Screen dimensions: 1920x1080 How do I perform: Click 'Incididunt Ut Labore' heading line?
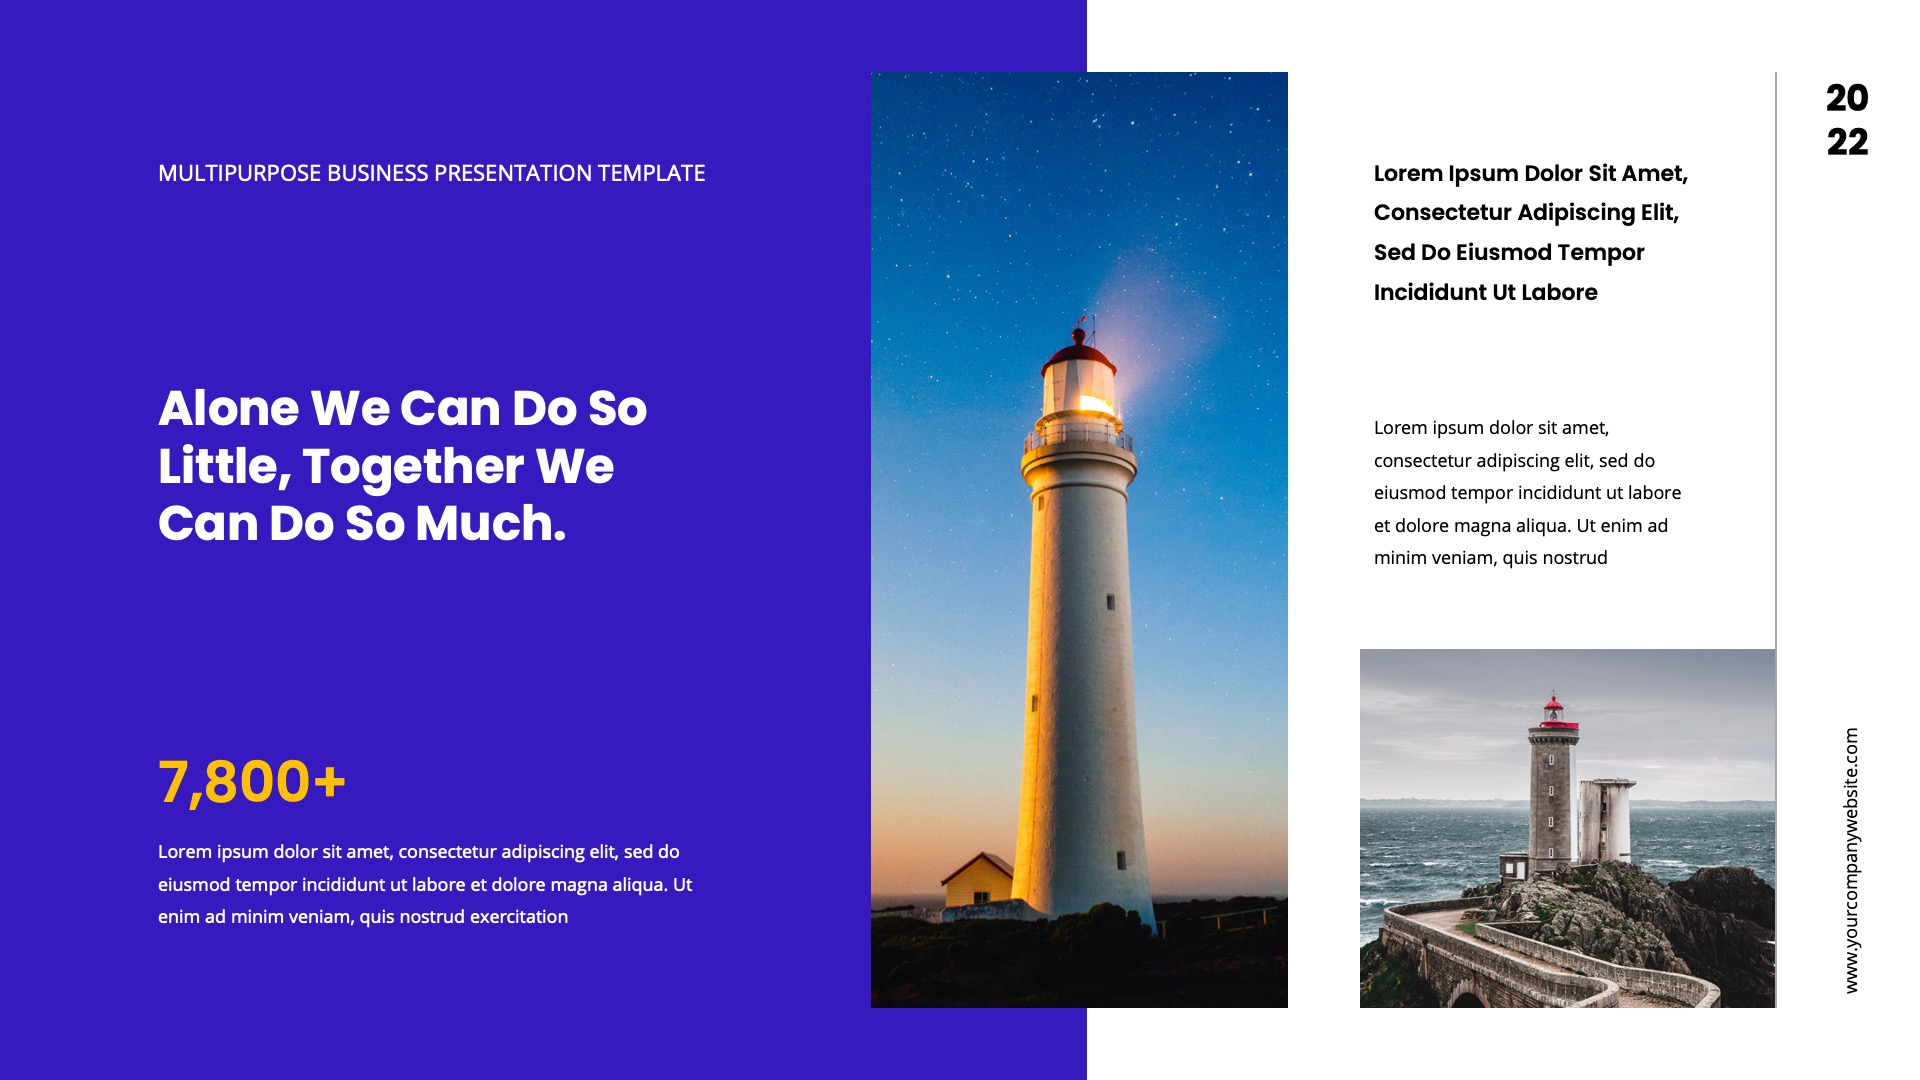1485,292
